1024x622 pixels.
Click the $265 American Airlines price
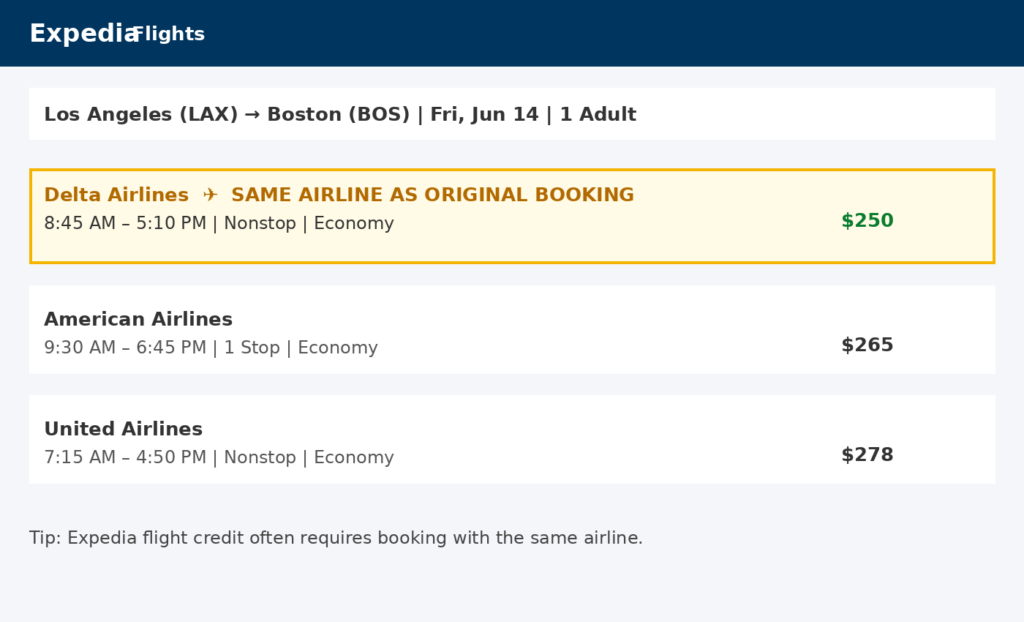[867, 344]
